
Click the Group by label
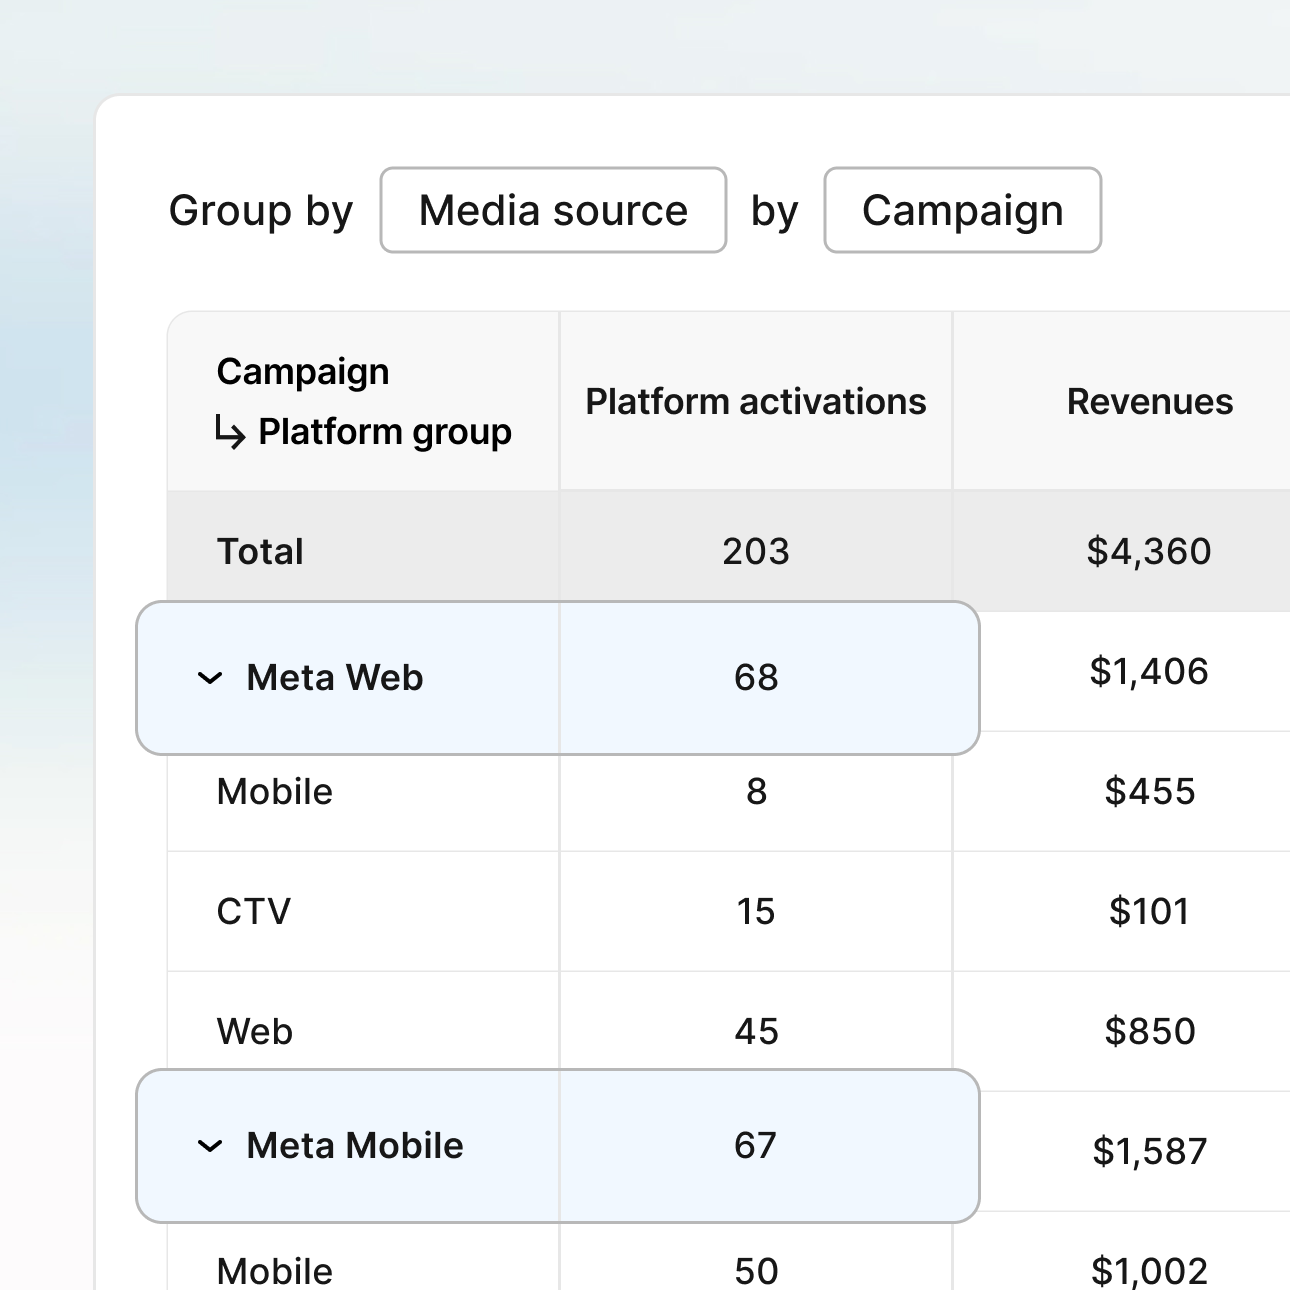click(260, 210)
